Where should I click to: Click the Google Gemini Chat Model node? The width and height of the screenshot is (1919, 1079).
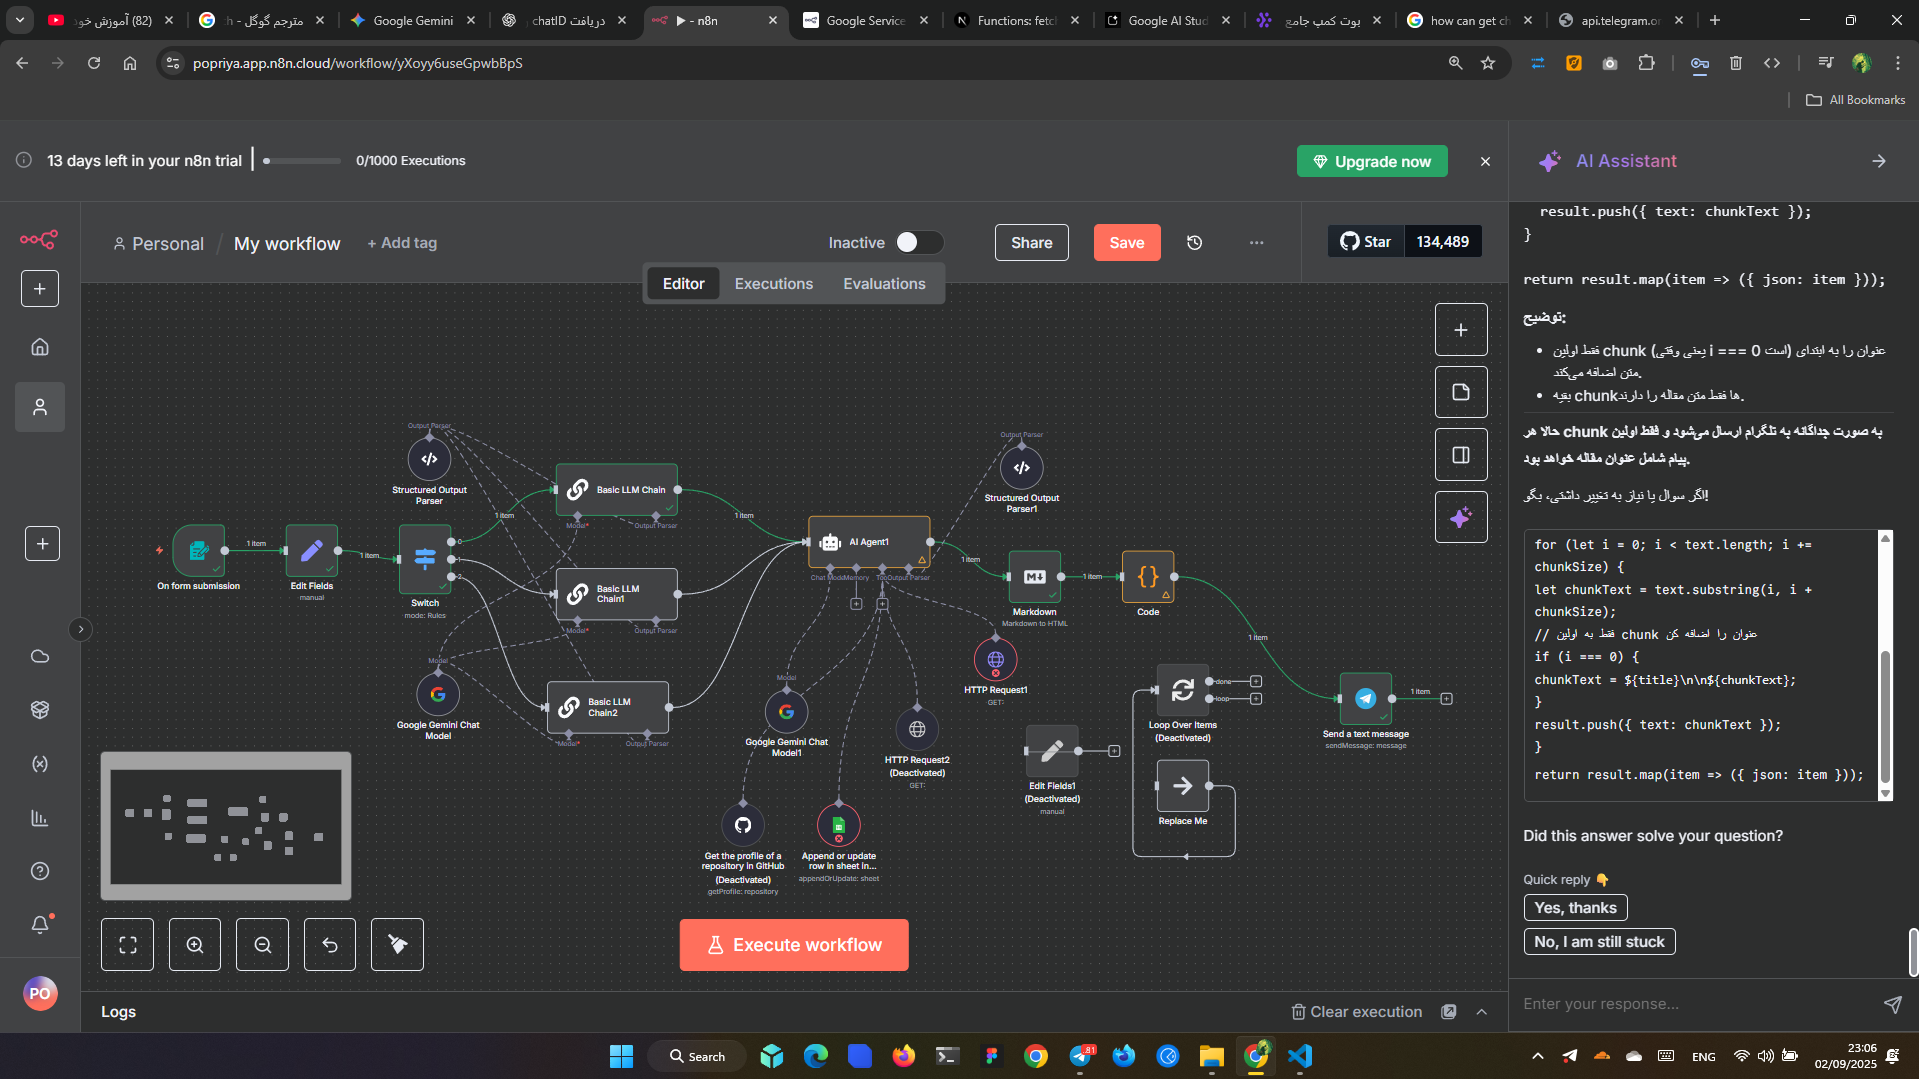point(438,694)
